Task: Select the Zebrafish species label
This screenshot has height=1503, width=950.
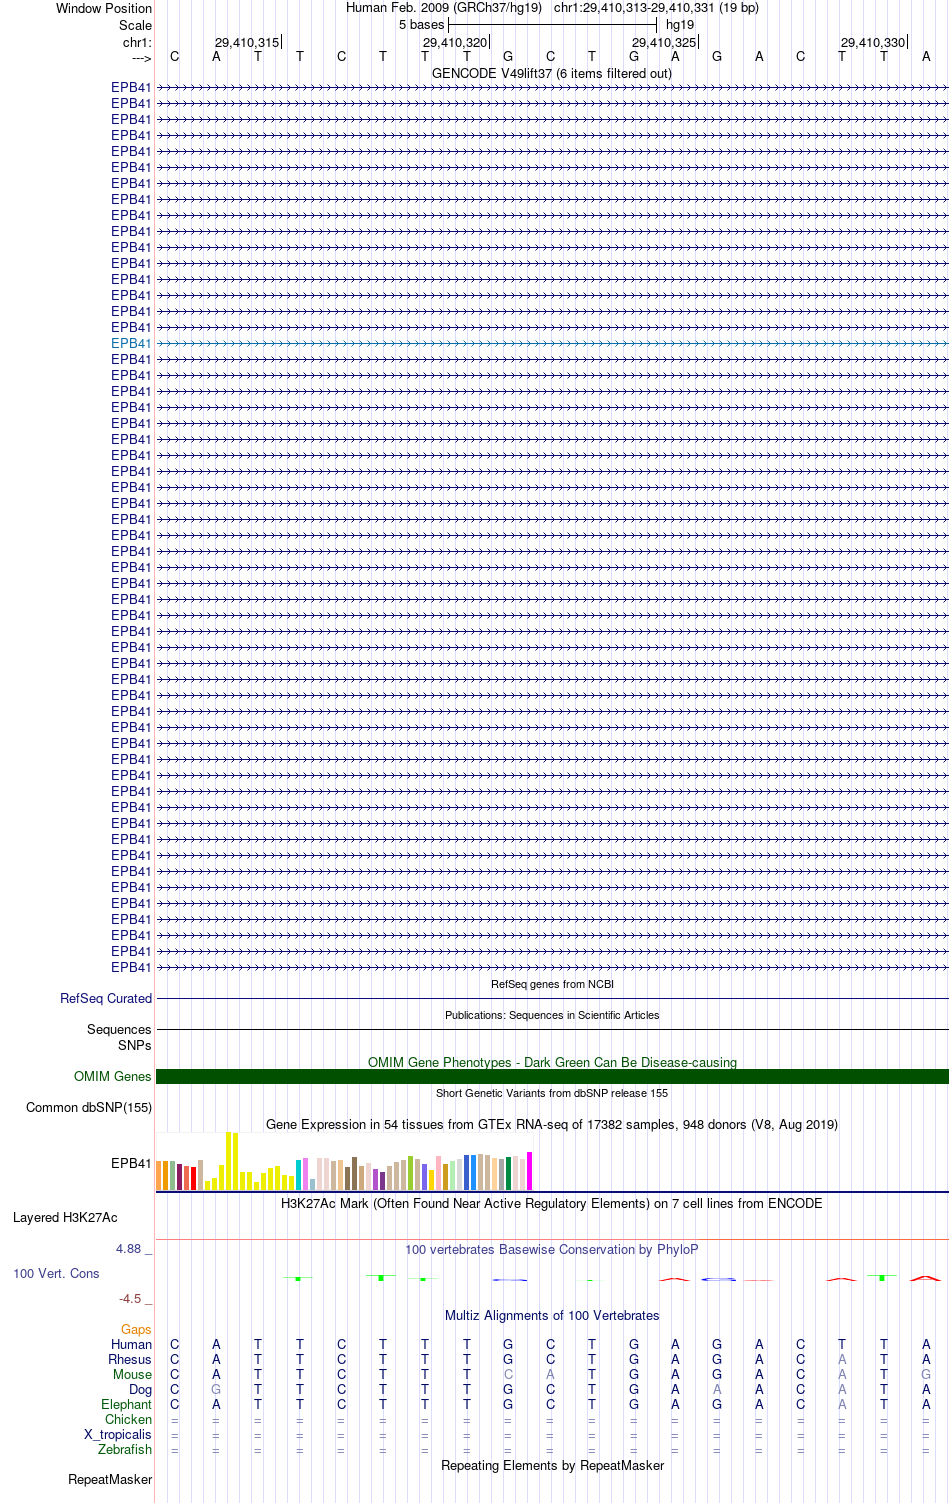Action: (125, 1449)
